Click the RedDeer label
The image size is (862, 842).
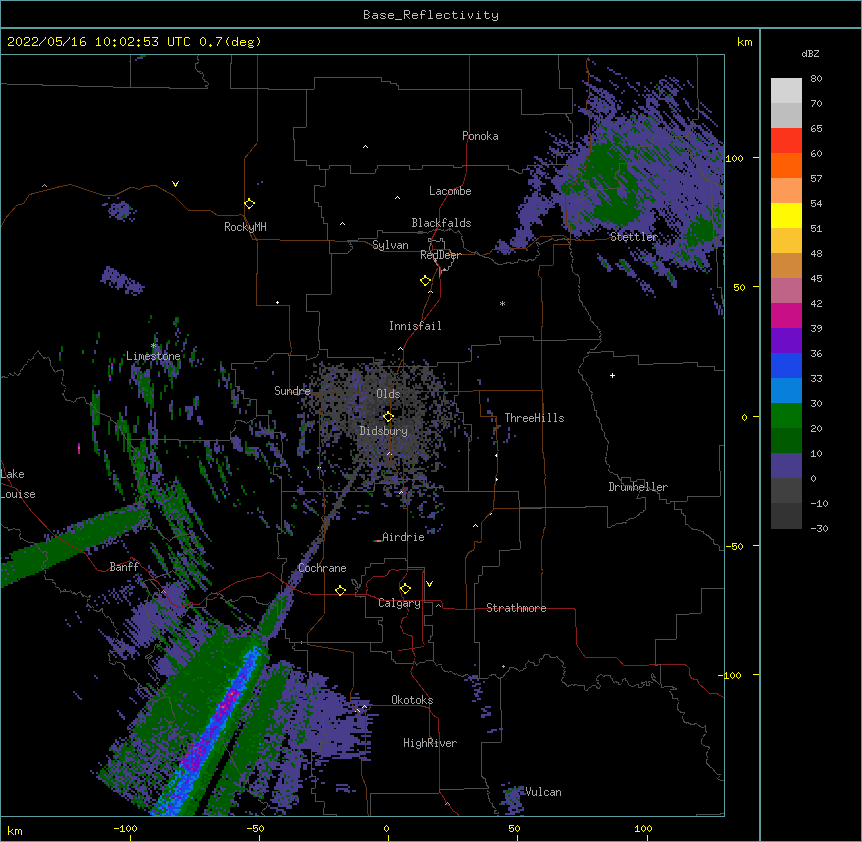click(440, 255)
